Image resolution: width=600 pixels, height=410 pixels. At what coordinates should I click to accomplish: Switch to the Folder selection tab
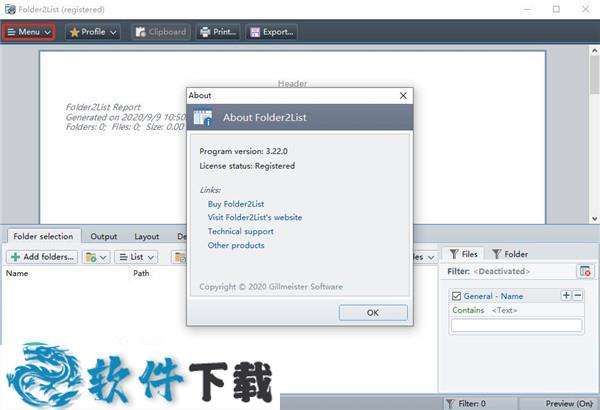[43, 236]
